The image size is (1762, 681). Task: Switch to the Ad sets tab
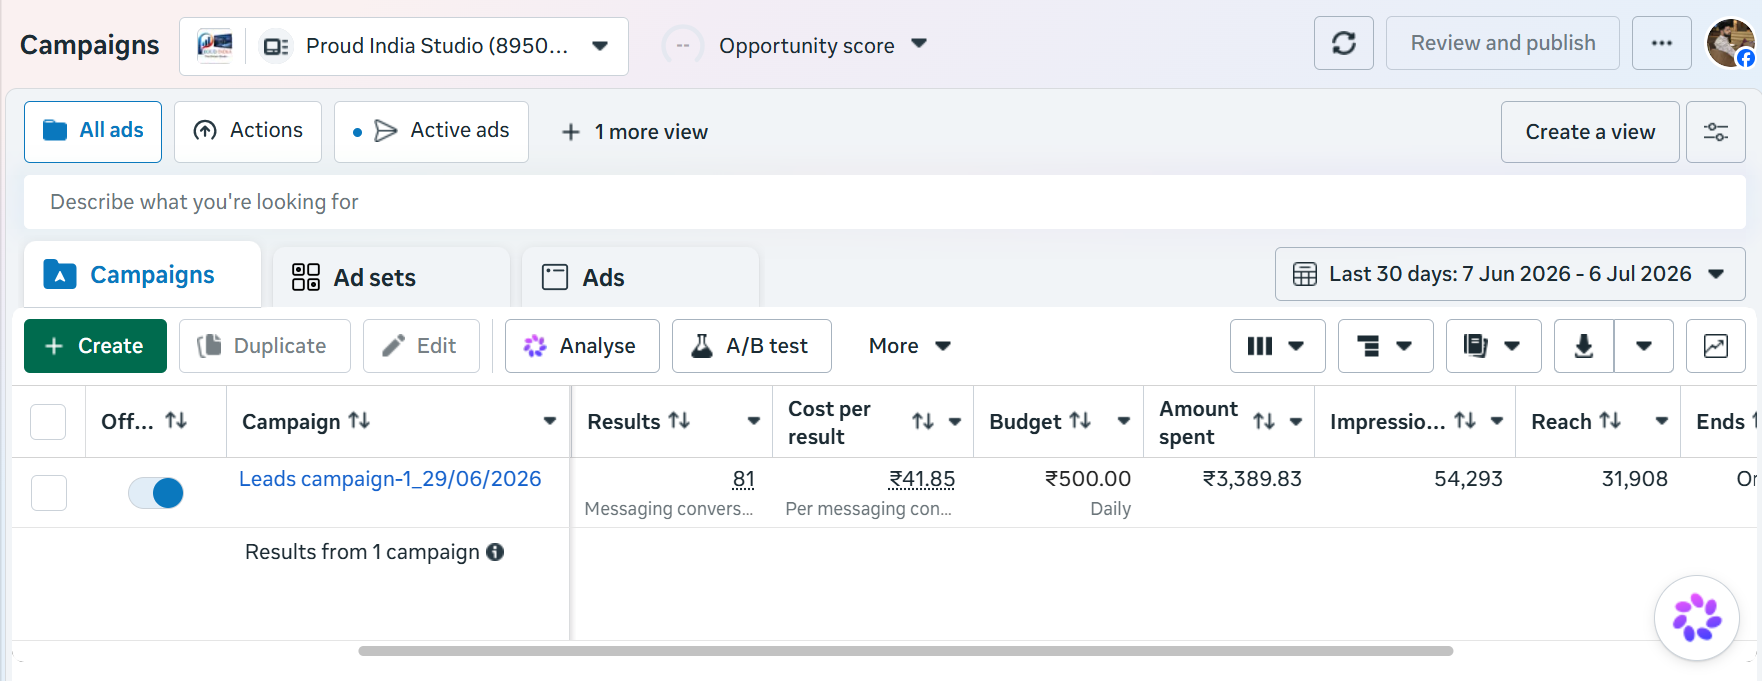coord(391,277)
